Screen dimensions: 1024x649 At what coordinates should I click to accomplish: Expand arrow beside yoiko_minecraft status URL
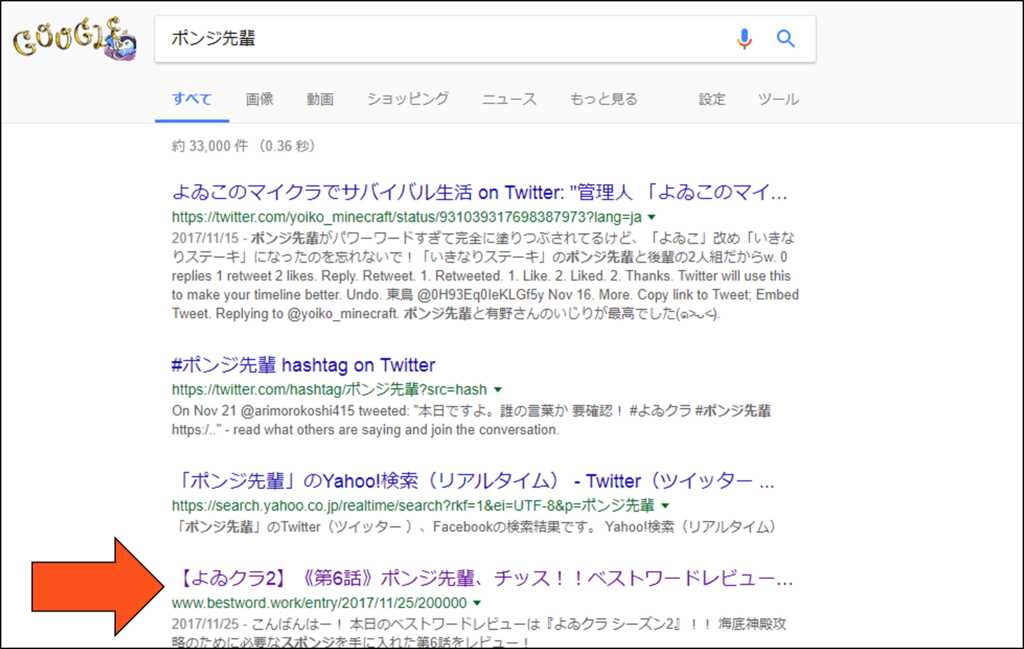[651, 217]
